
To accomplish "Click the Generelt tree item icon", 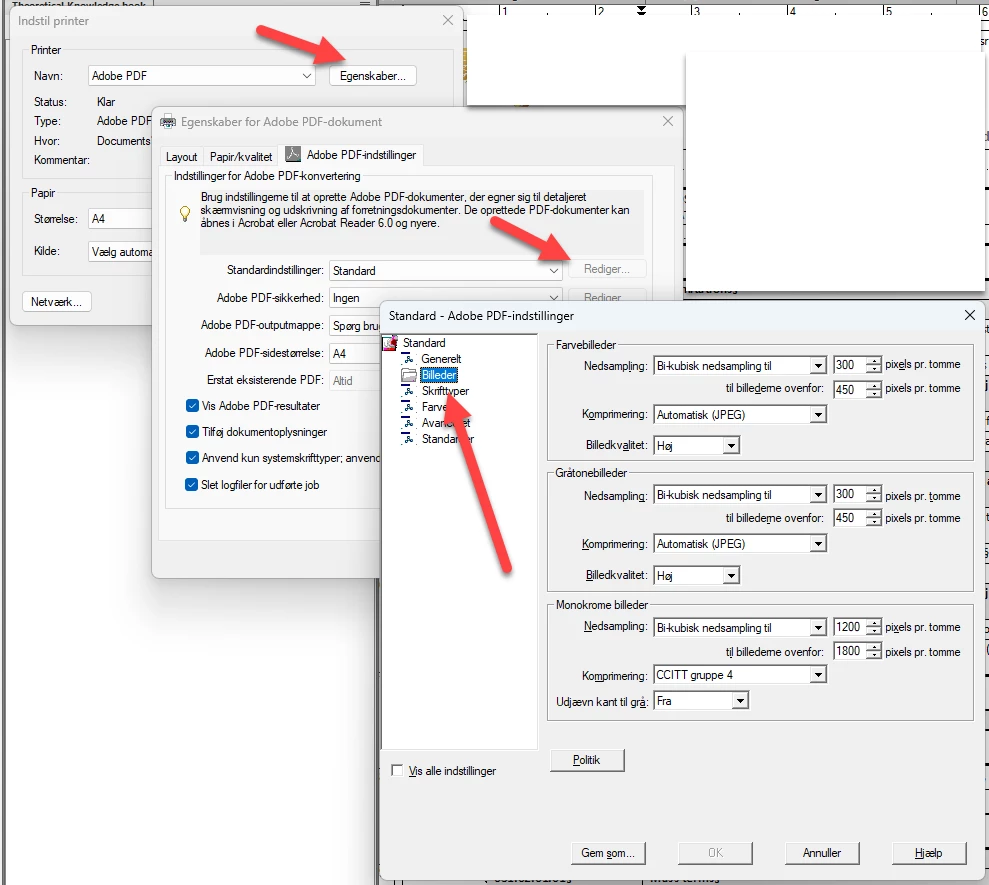I will pyautogui.click(x=408, y=359).
